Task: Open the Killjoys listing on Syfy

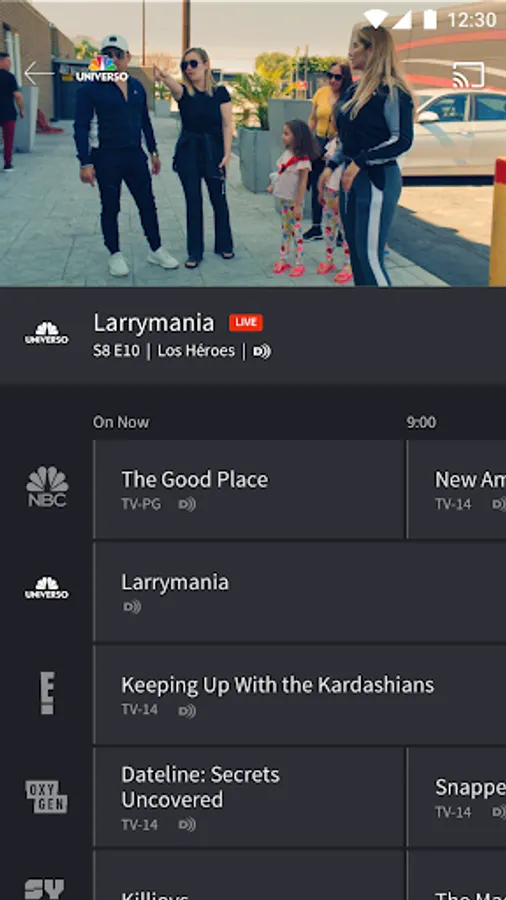Action: click(249, 876)
